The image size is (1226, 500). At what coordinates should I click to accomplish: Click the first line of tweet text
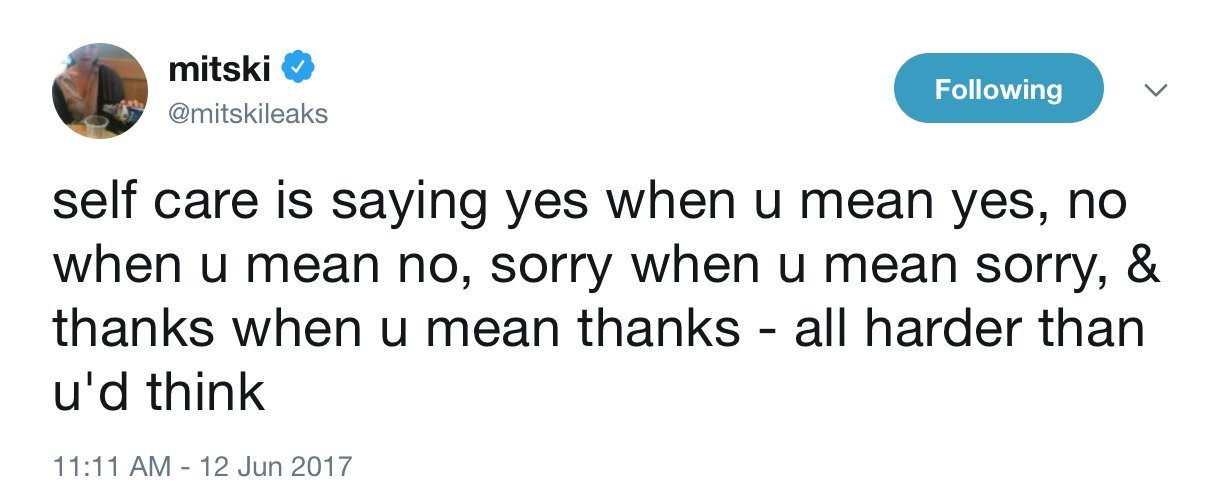click(x=590, y=205)
